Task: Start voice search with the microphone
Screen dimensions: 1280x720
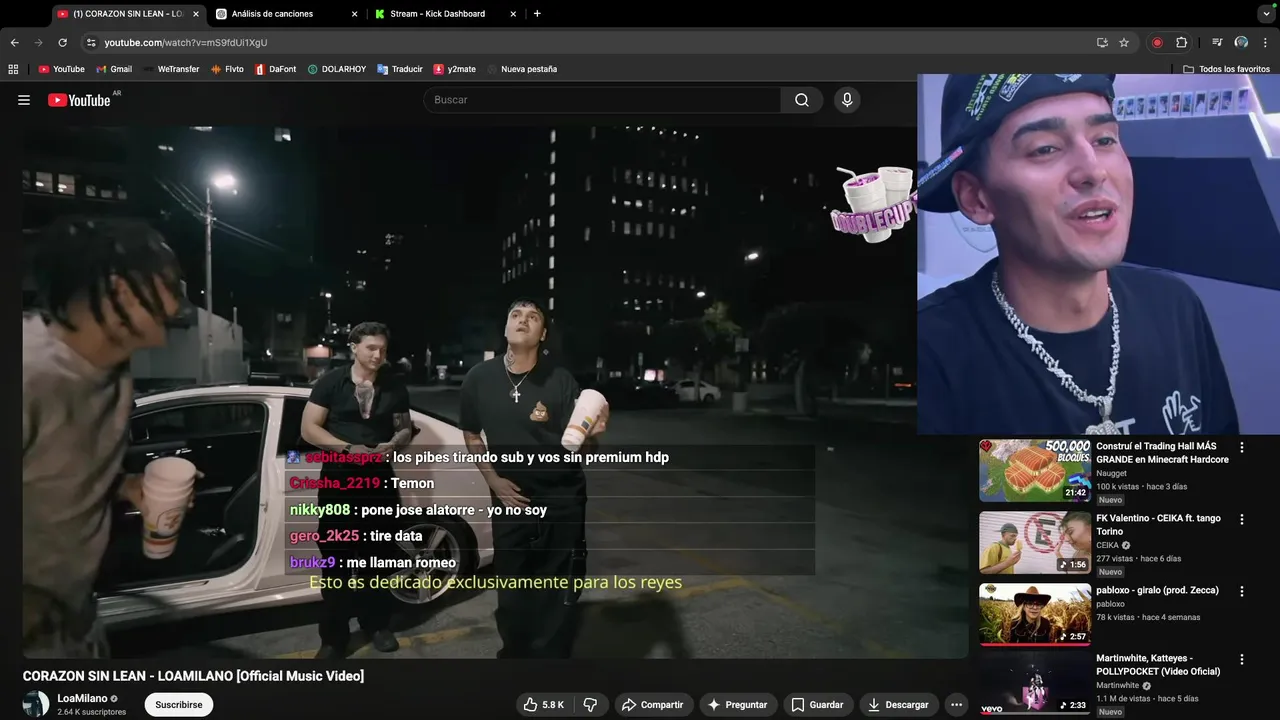Action: (847, 100)
